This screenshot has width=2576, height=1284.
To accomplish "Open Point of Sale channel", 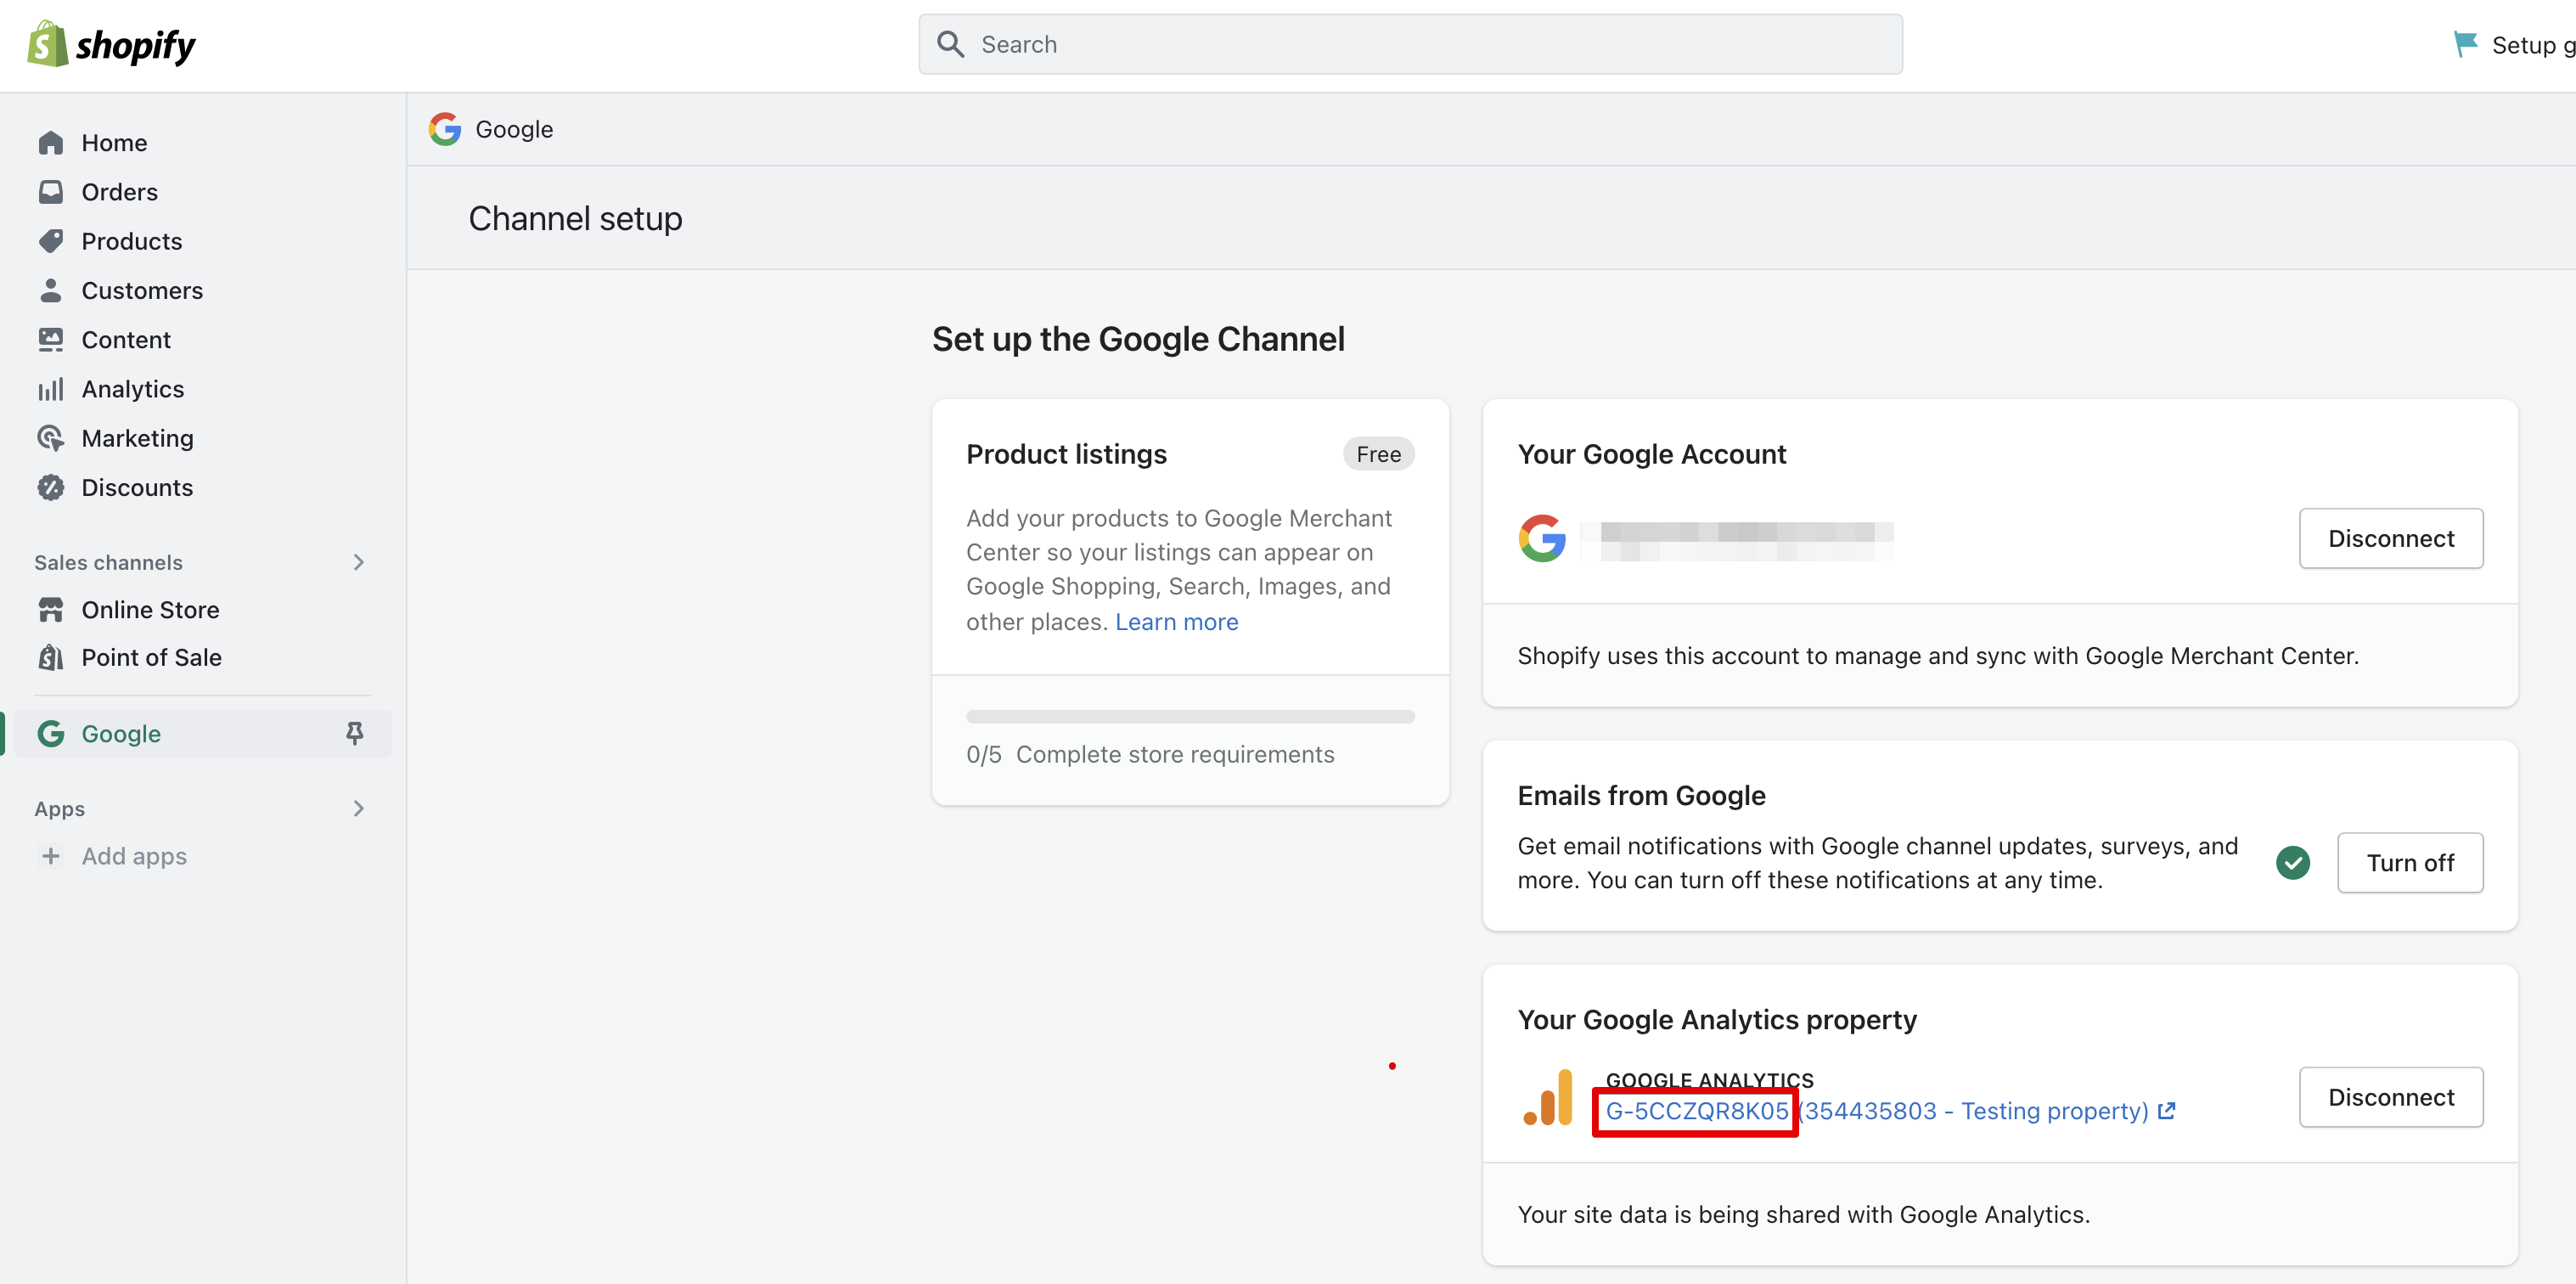I will pyautogui.click(x=151, y=657).
